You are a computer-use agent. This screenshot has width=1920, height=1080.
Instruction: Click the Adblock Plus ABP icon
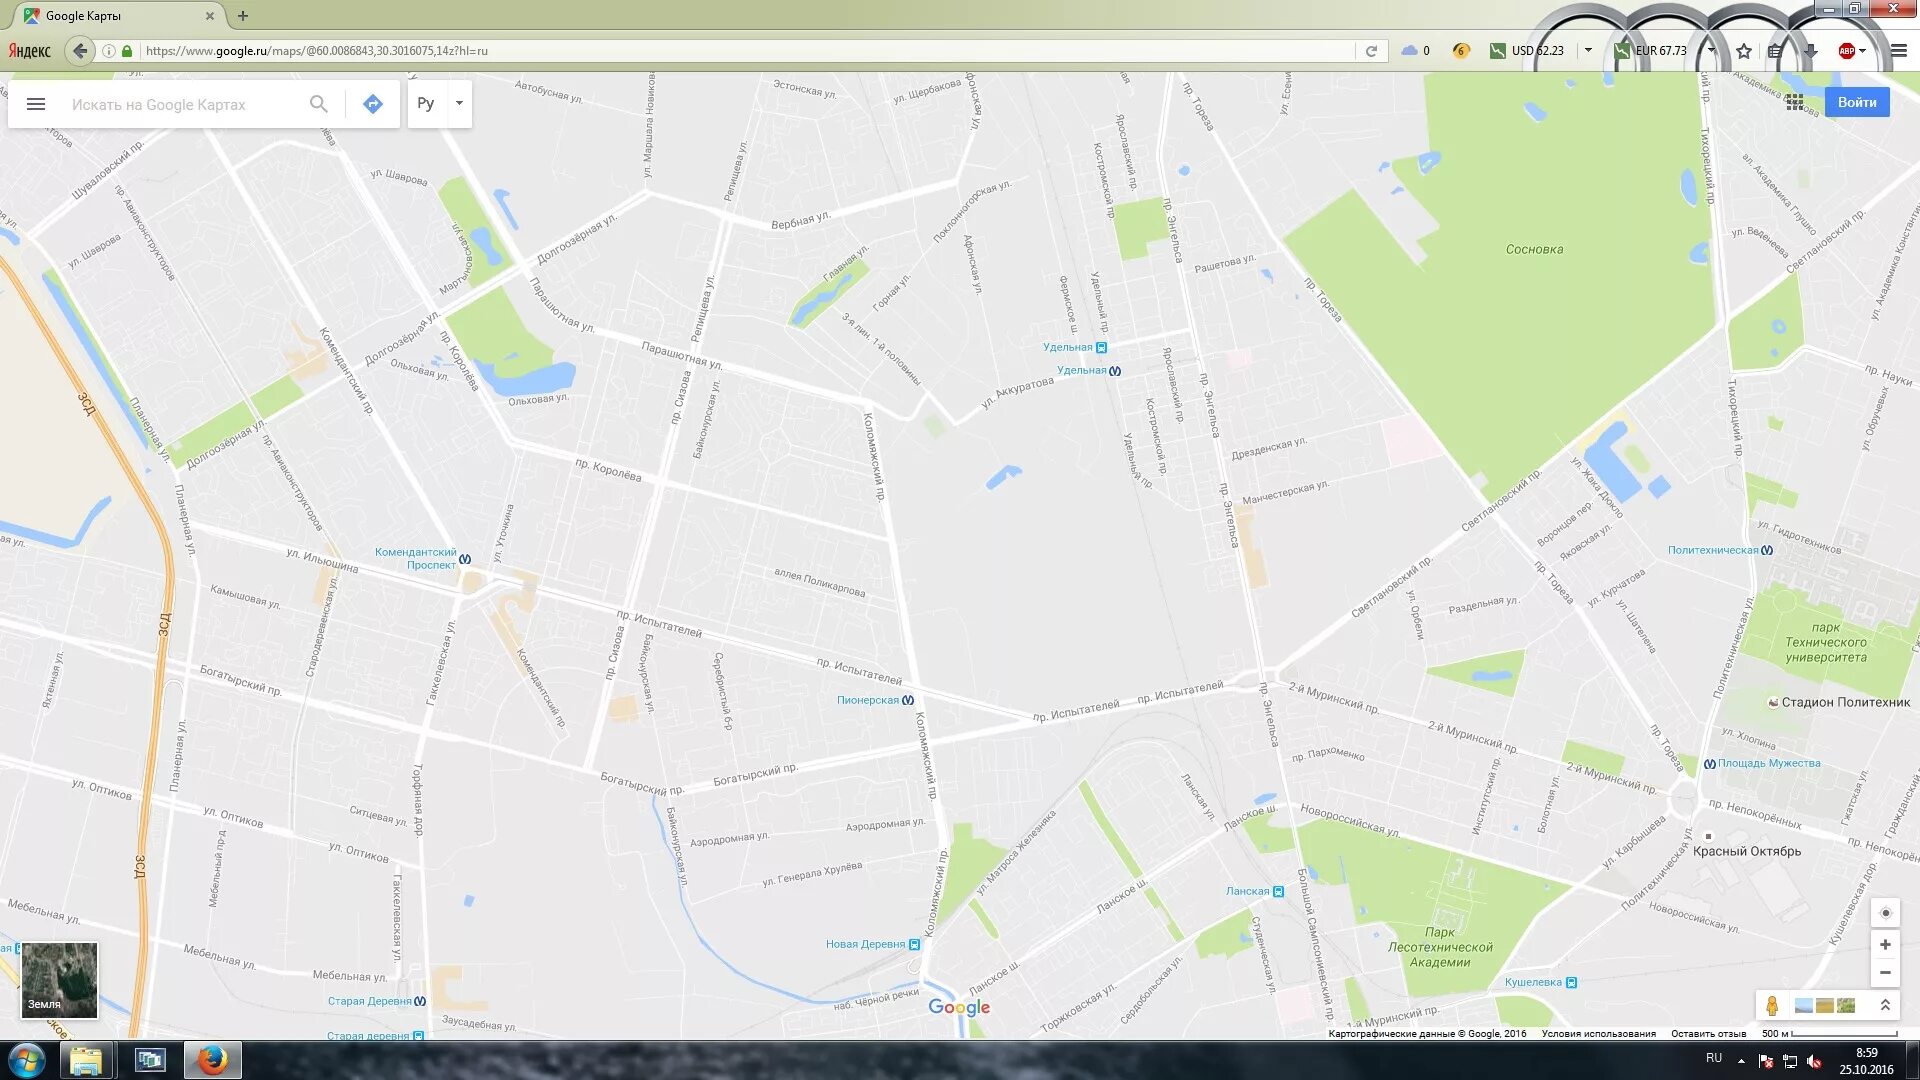click(1846, 51)
